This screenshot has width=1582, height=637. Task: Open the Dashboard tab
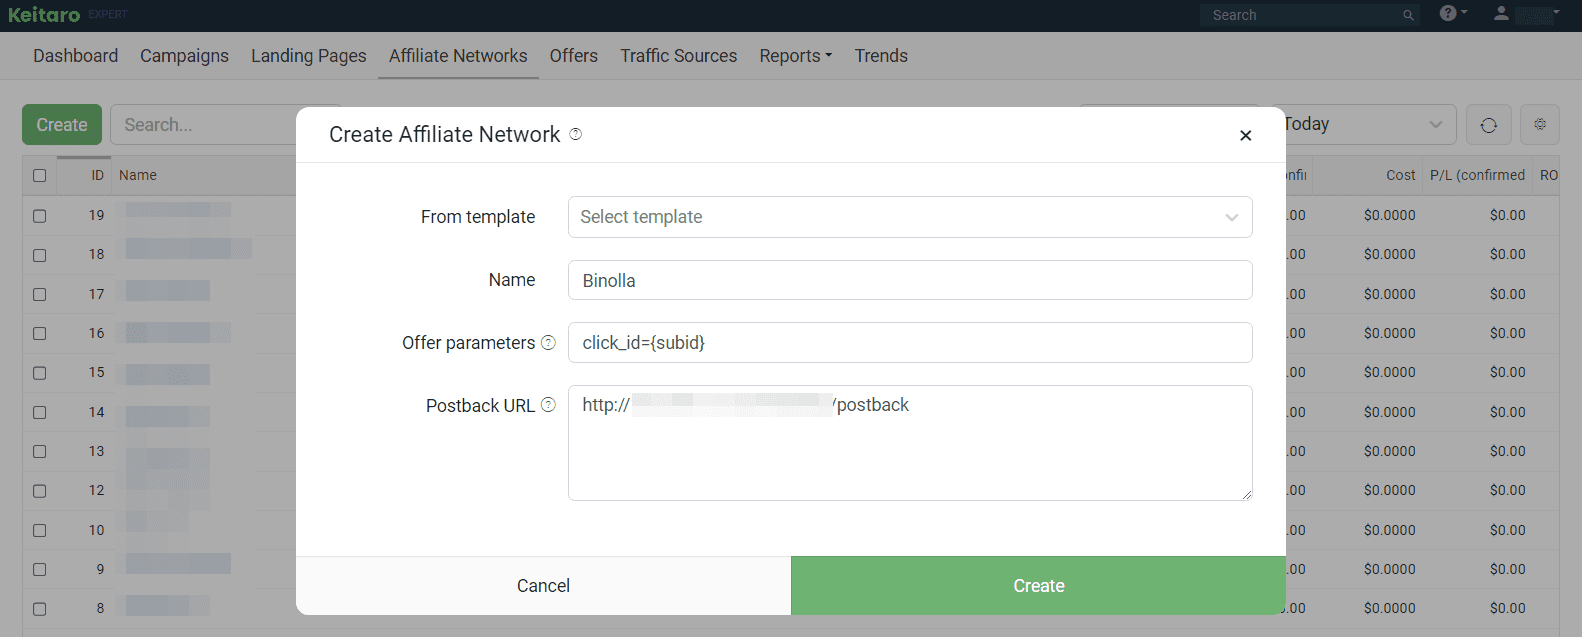75,56
